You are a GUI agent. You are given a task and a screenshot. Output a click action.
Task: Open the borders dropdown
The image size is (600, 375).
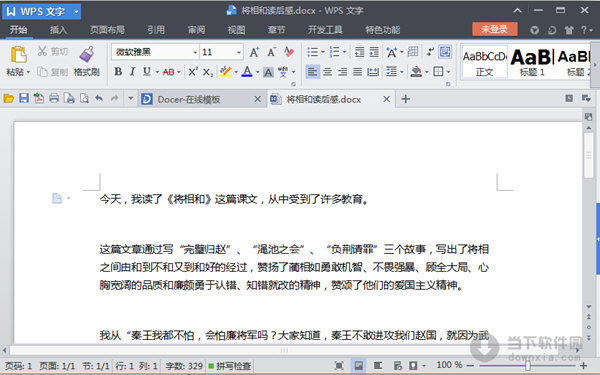tap(448, 72)
